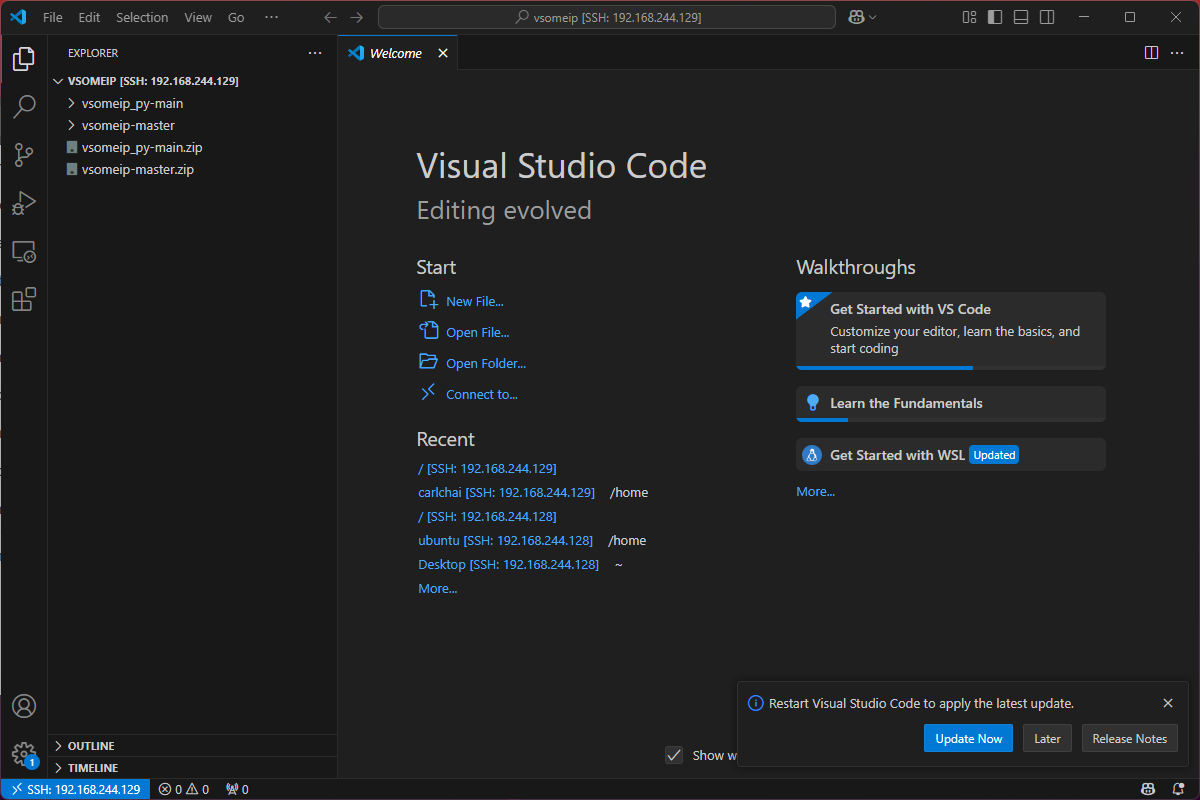This screenshot has width=1200, height=800.
Task: Click the SSH remote status indicator
Action: [76, 789]
